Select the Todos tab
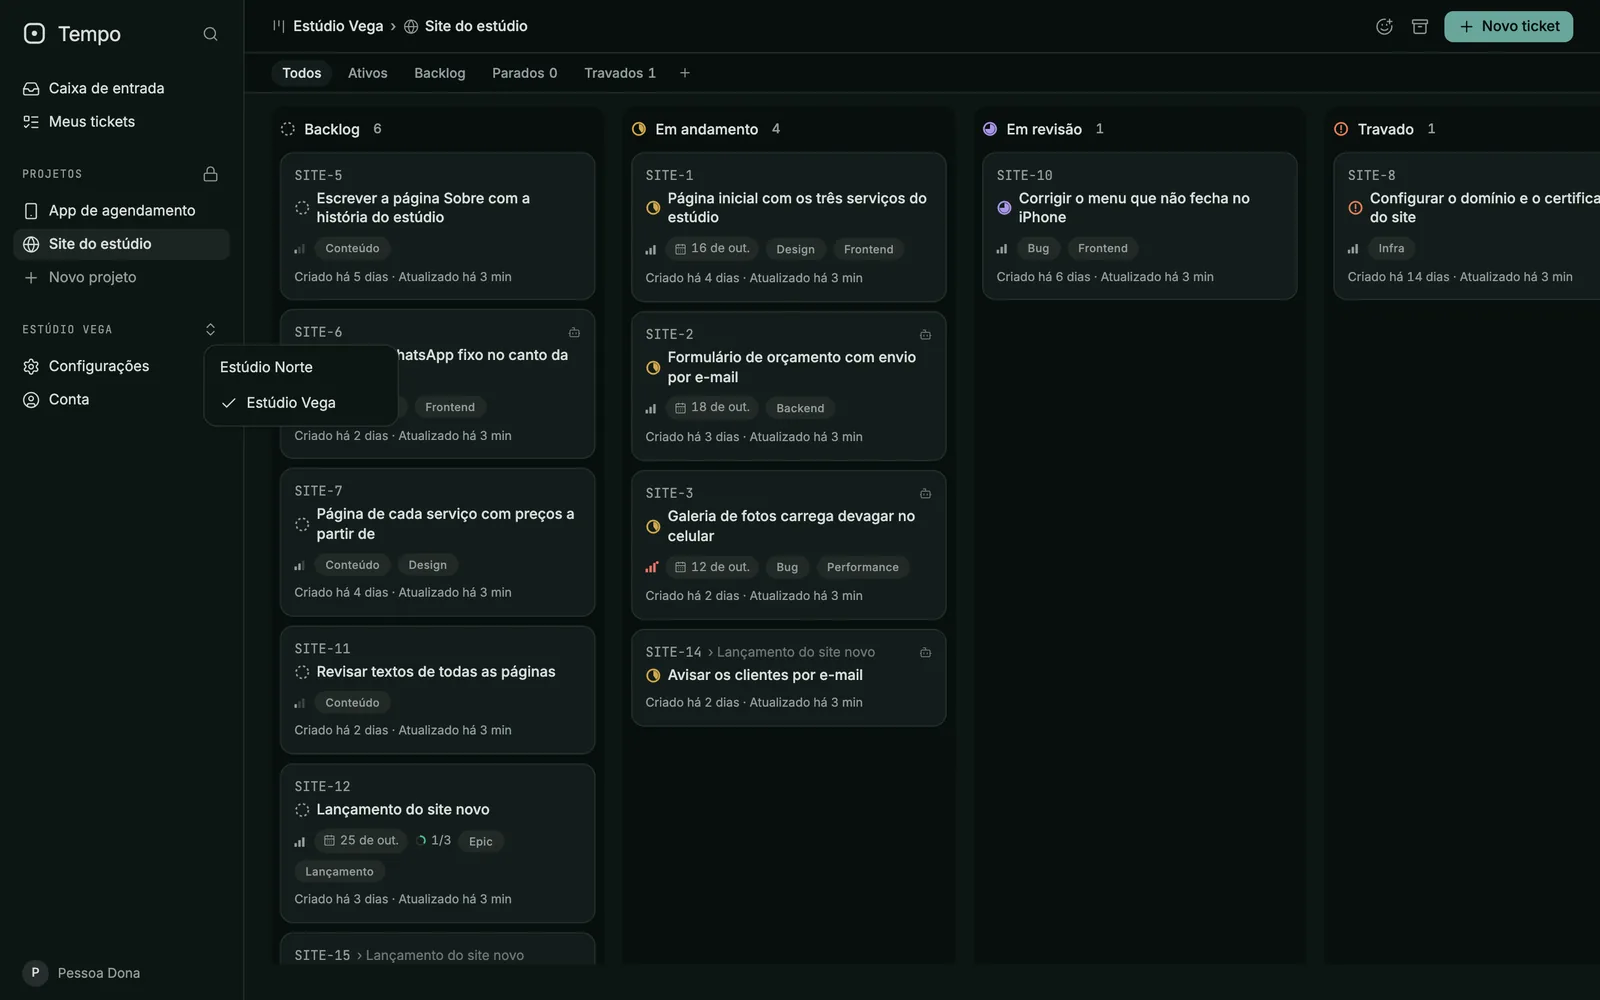 point(302,73)
